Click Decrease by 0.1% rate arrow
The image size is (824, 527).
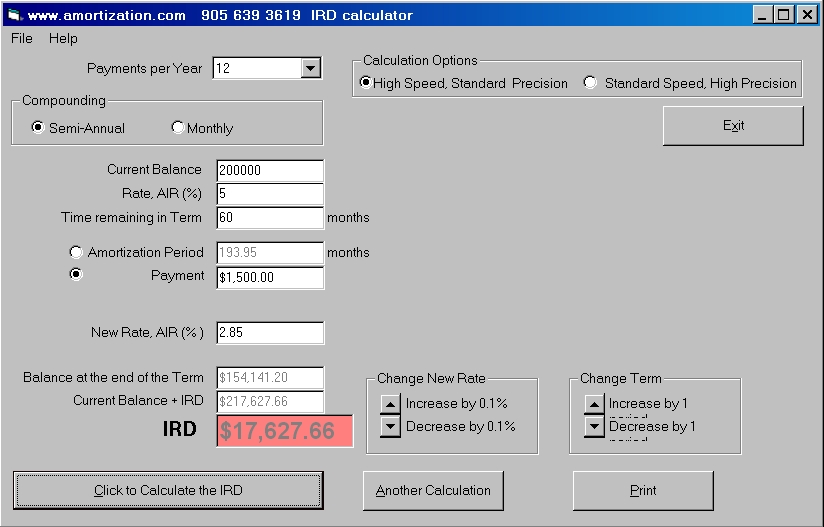tap(390, 426)
